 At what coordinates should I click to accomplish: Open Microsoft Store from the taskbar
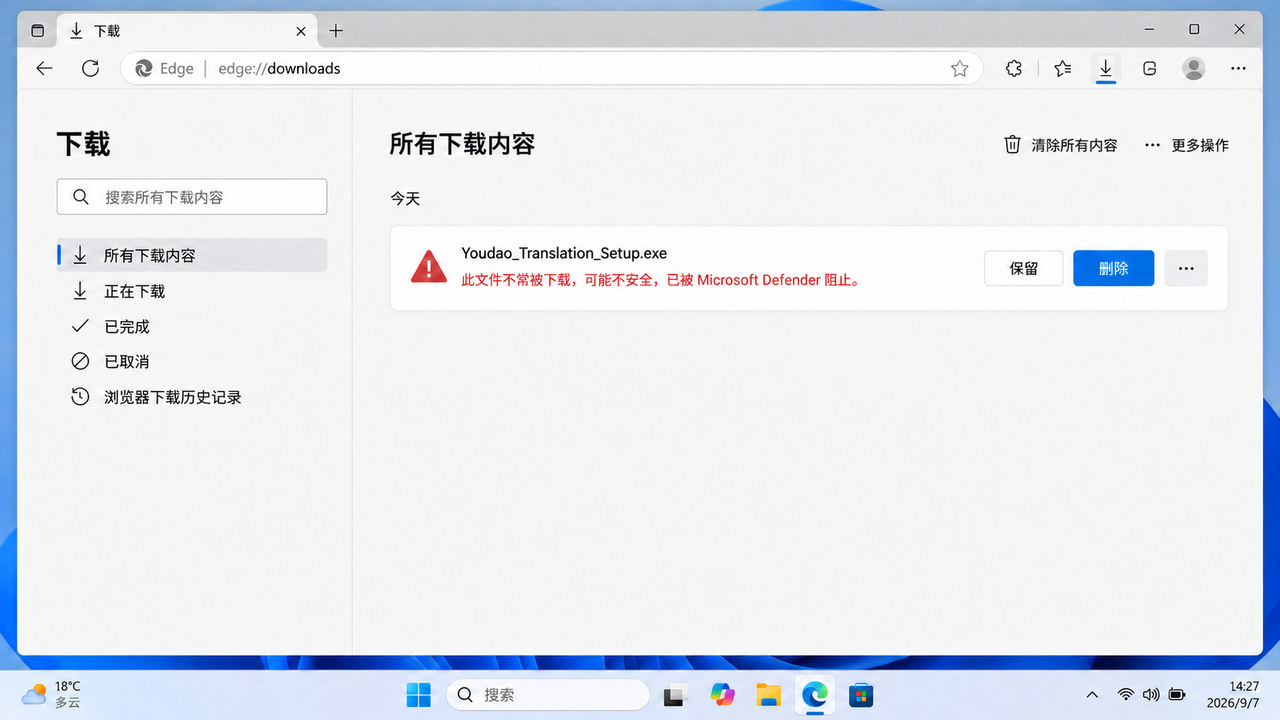[861, 694]
